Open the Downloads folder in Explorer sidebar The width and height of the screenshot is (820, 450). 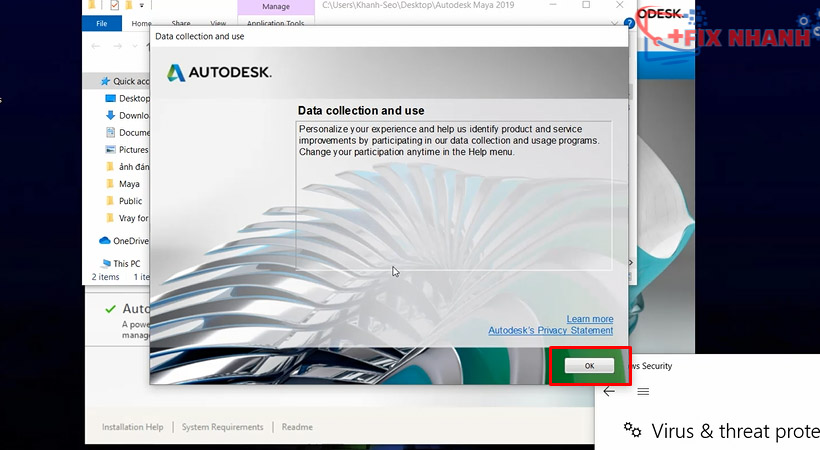click(128, 116)
